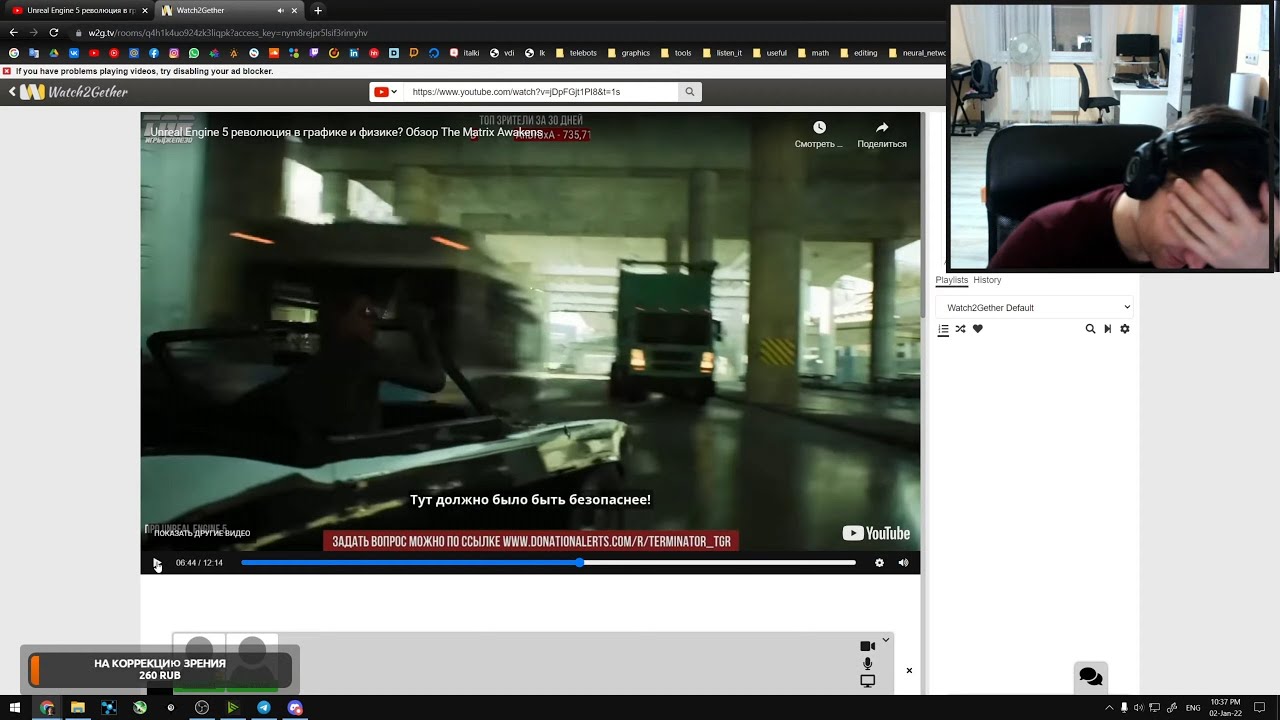Open the chat bubble button
The image size is (1280, 720).
pos(1091,677)
